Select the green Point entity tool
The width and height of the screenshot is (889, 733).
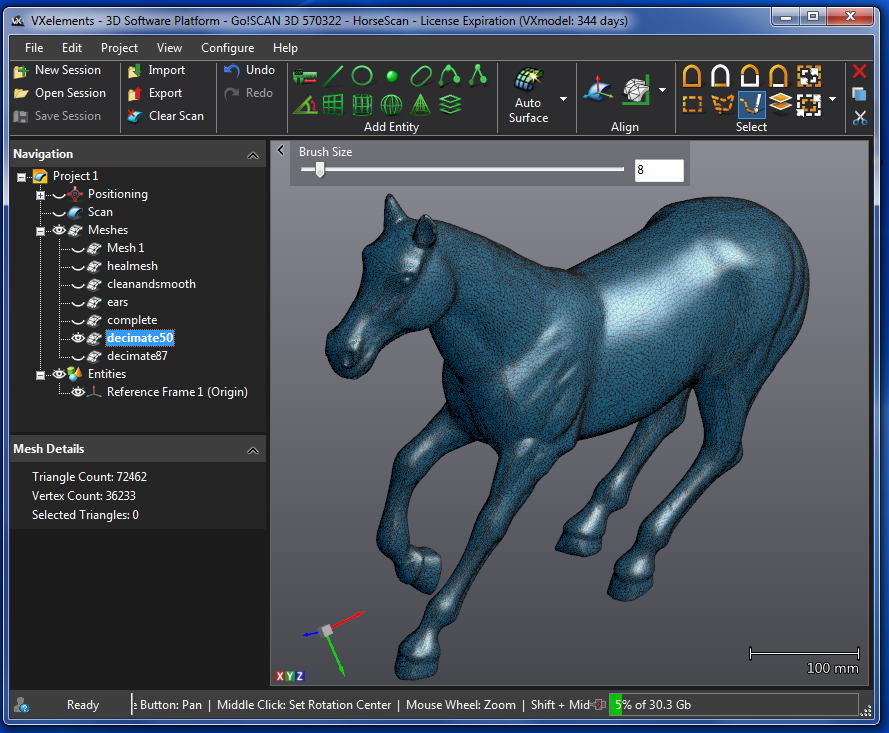coord(392,76)
